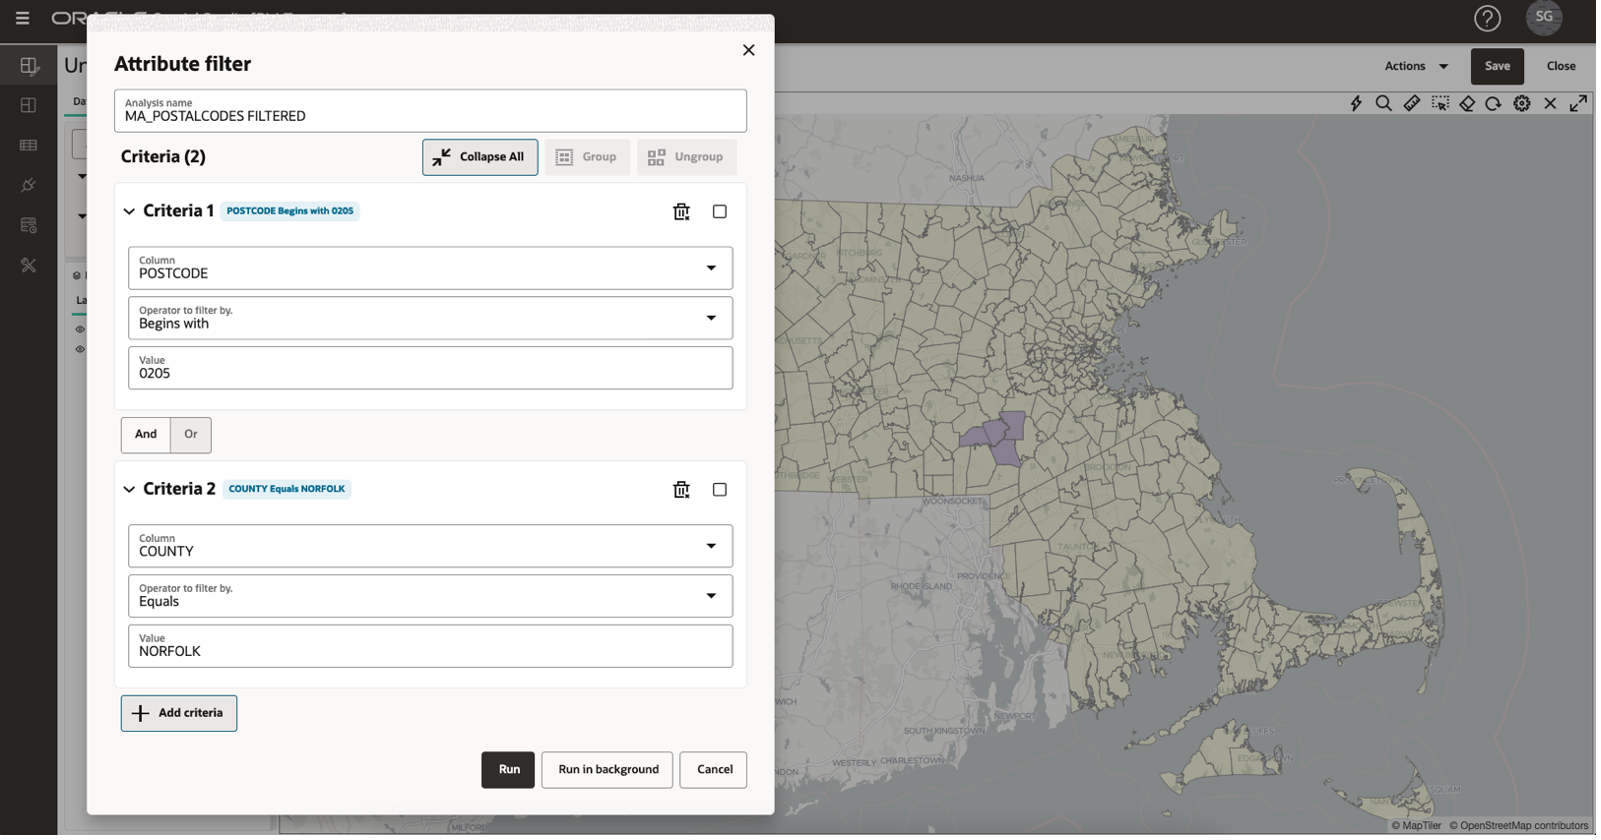Open Criteria 2 operator dropdown Equals
Image resolution: width=1601 pixels, height=840 pixels.
432,598
